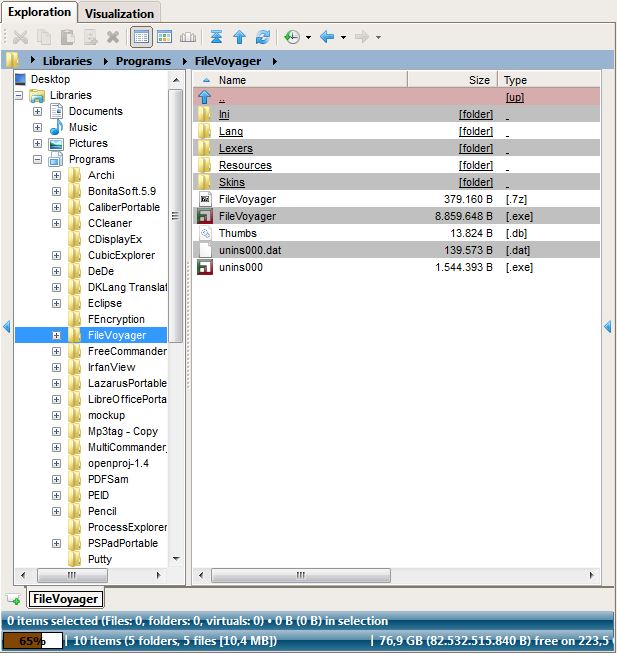Image resolution: width=617 pixels, height=654 pixels.
Task: Click the 8.859.648 B size cell
Action: pyautogui.click(x=463, y=216)
